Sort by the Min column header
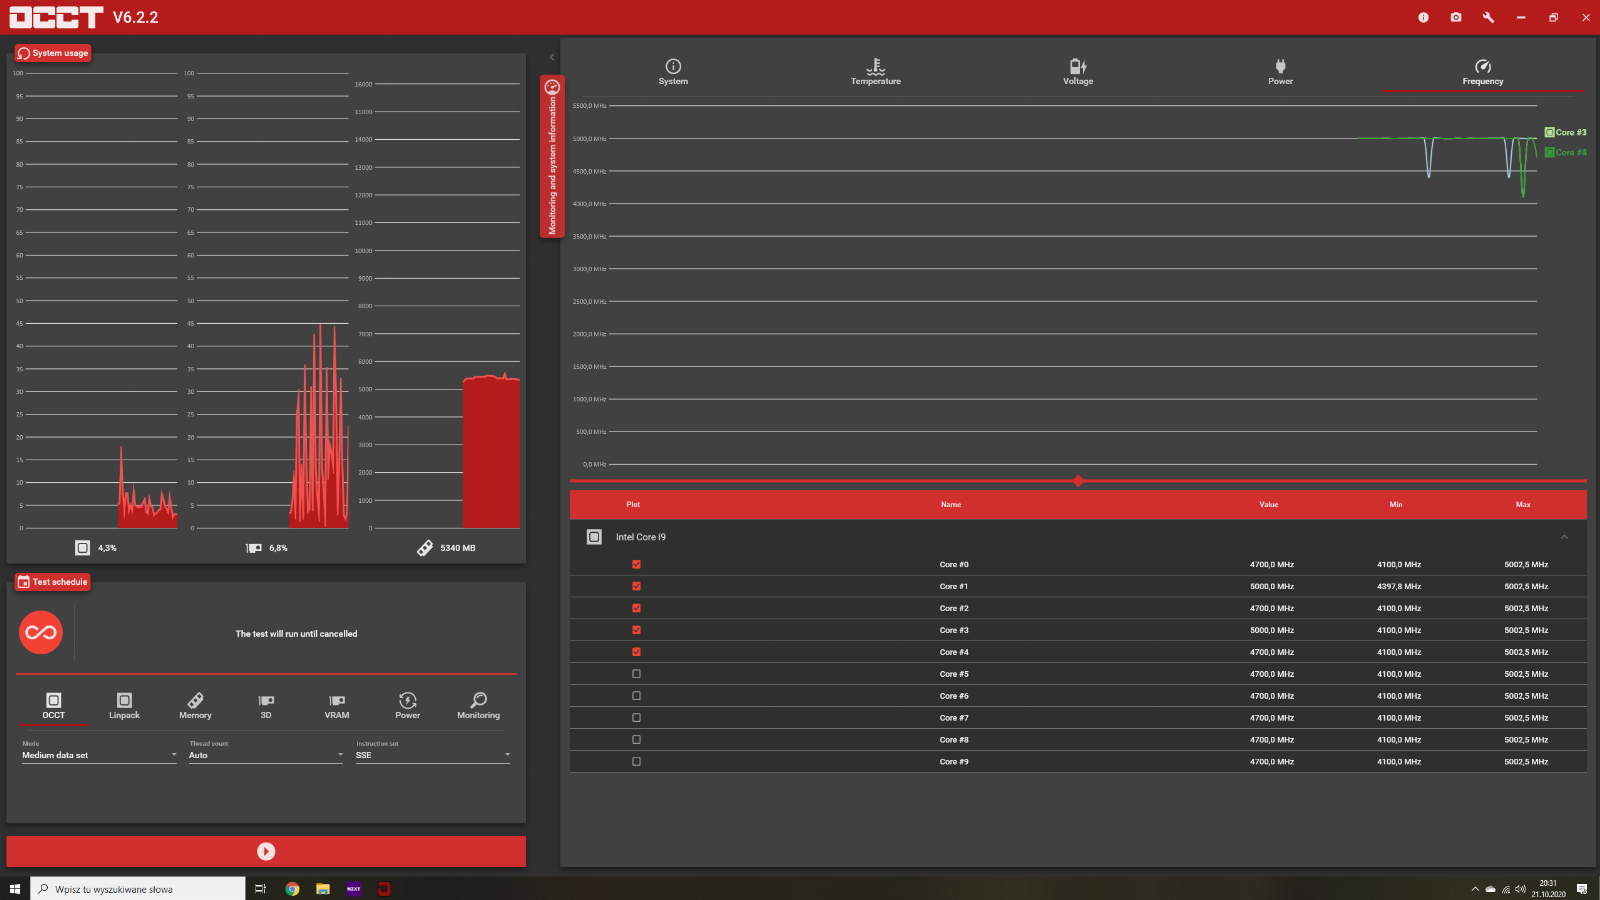 (x=1396, y=504)
